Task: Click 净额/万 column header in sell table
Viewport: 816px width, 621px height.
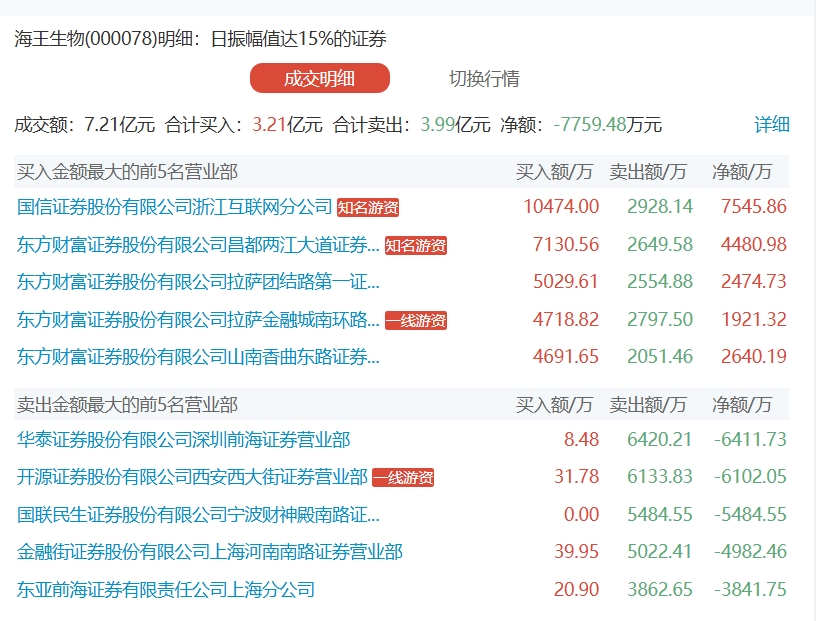Action: coord(742,405)
